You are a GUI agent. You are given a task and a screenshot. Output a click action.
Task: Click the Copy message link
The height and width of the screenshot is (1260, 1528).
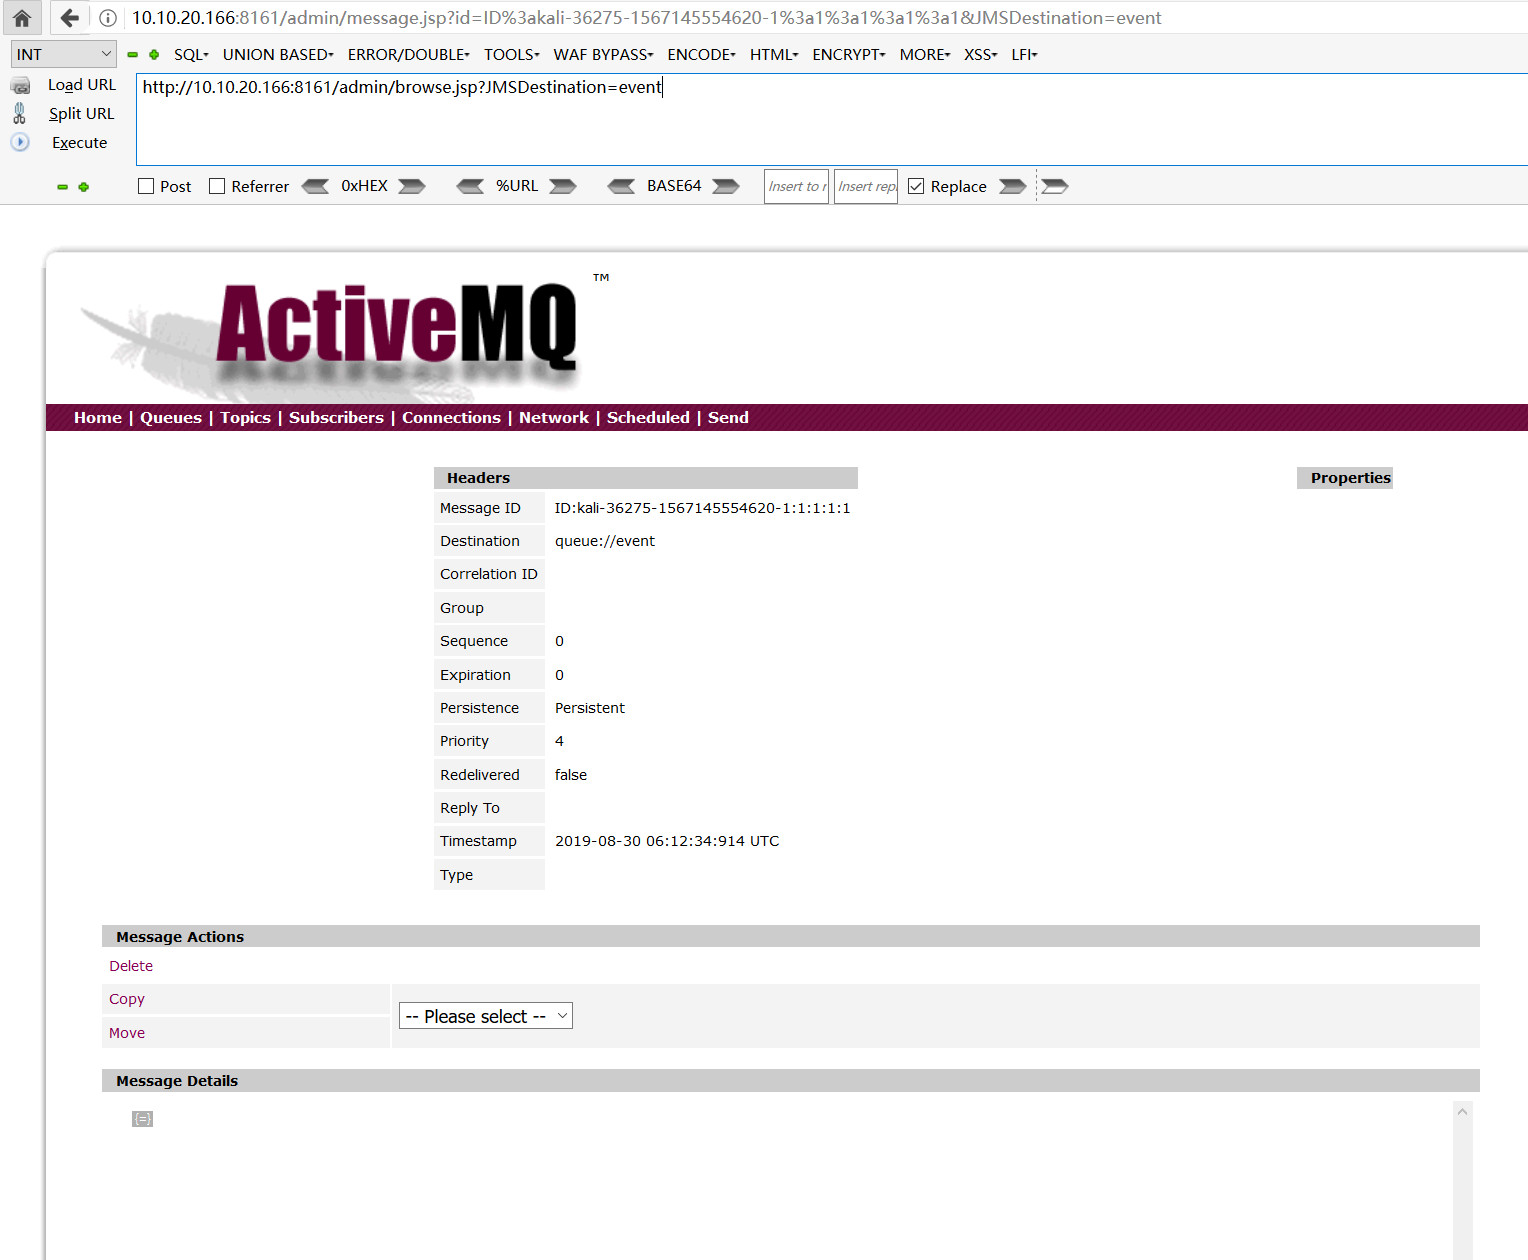coord(127,999)
